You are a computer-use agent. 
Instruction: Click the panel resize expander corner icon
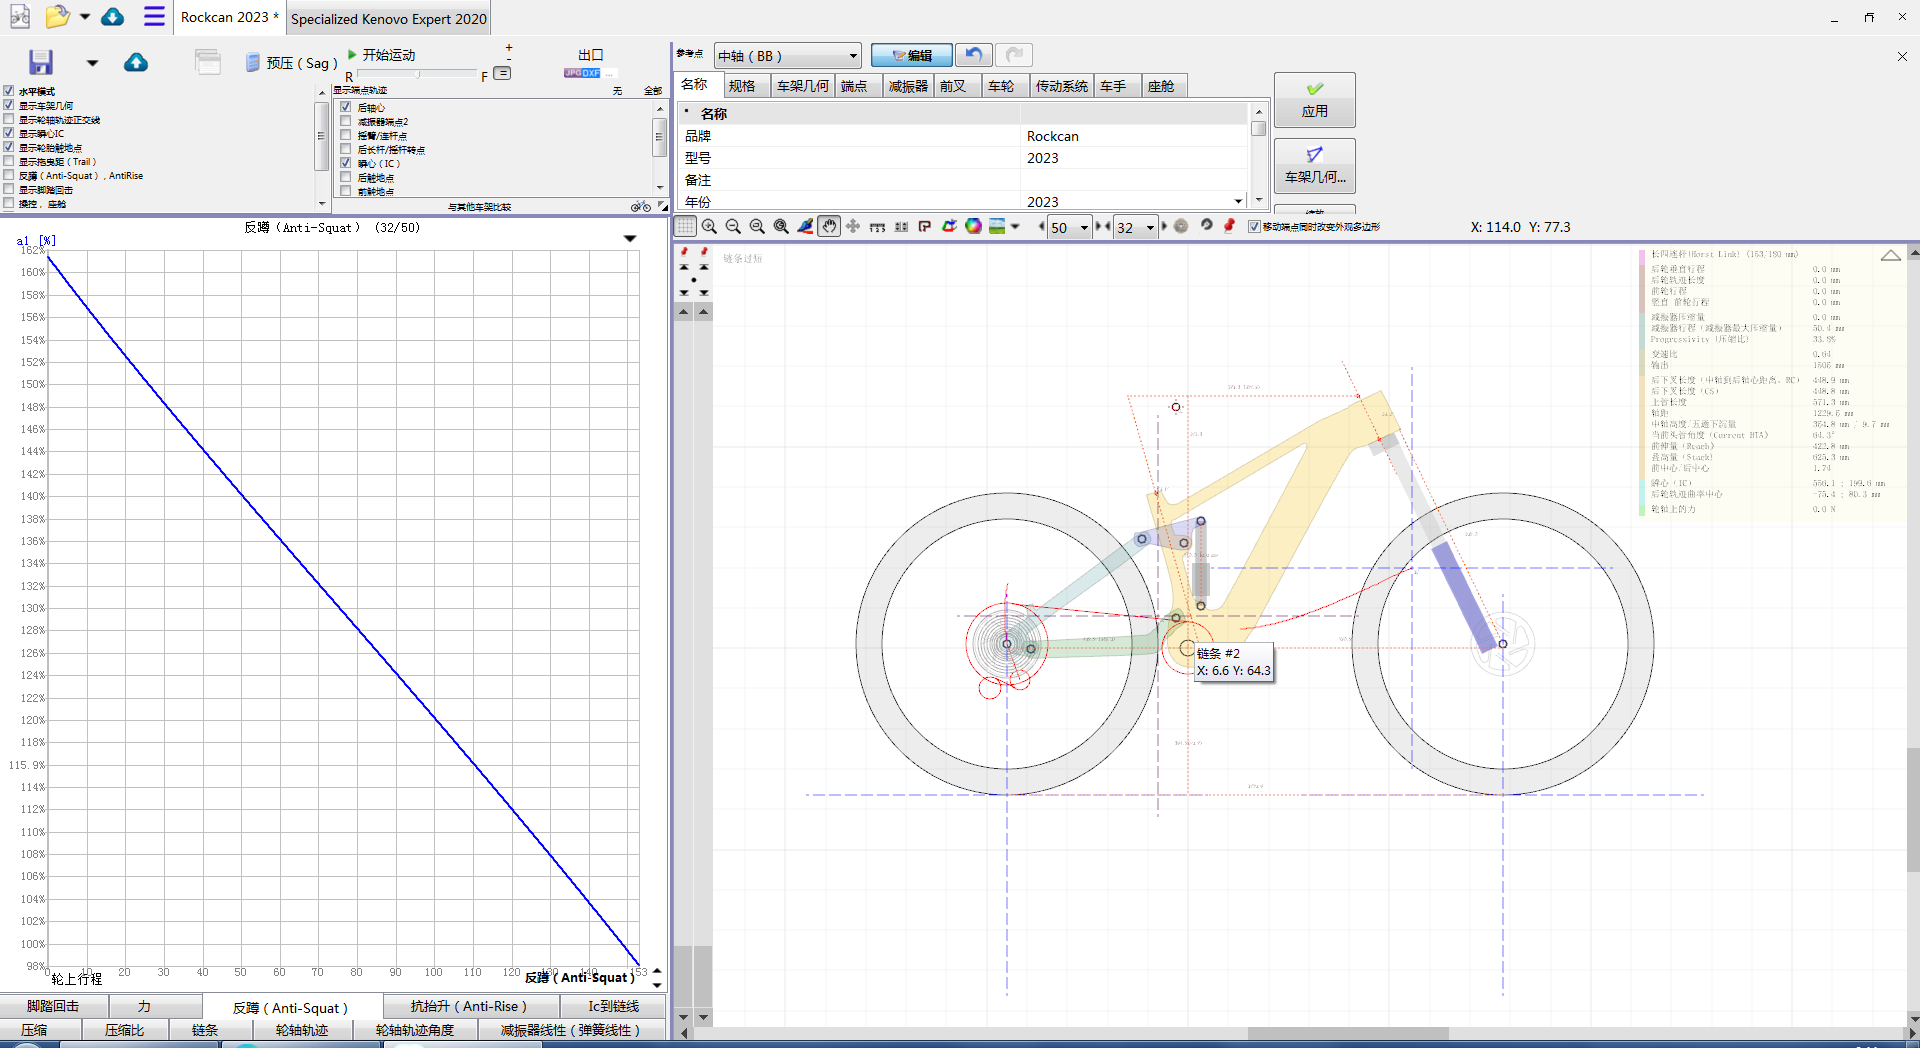(x=662, y=206)
